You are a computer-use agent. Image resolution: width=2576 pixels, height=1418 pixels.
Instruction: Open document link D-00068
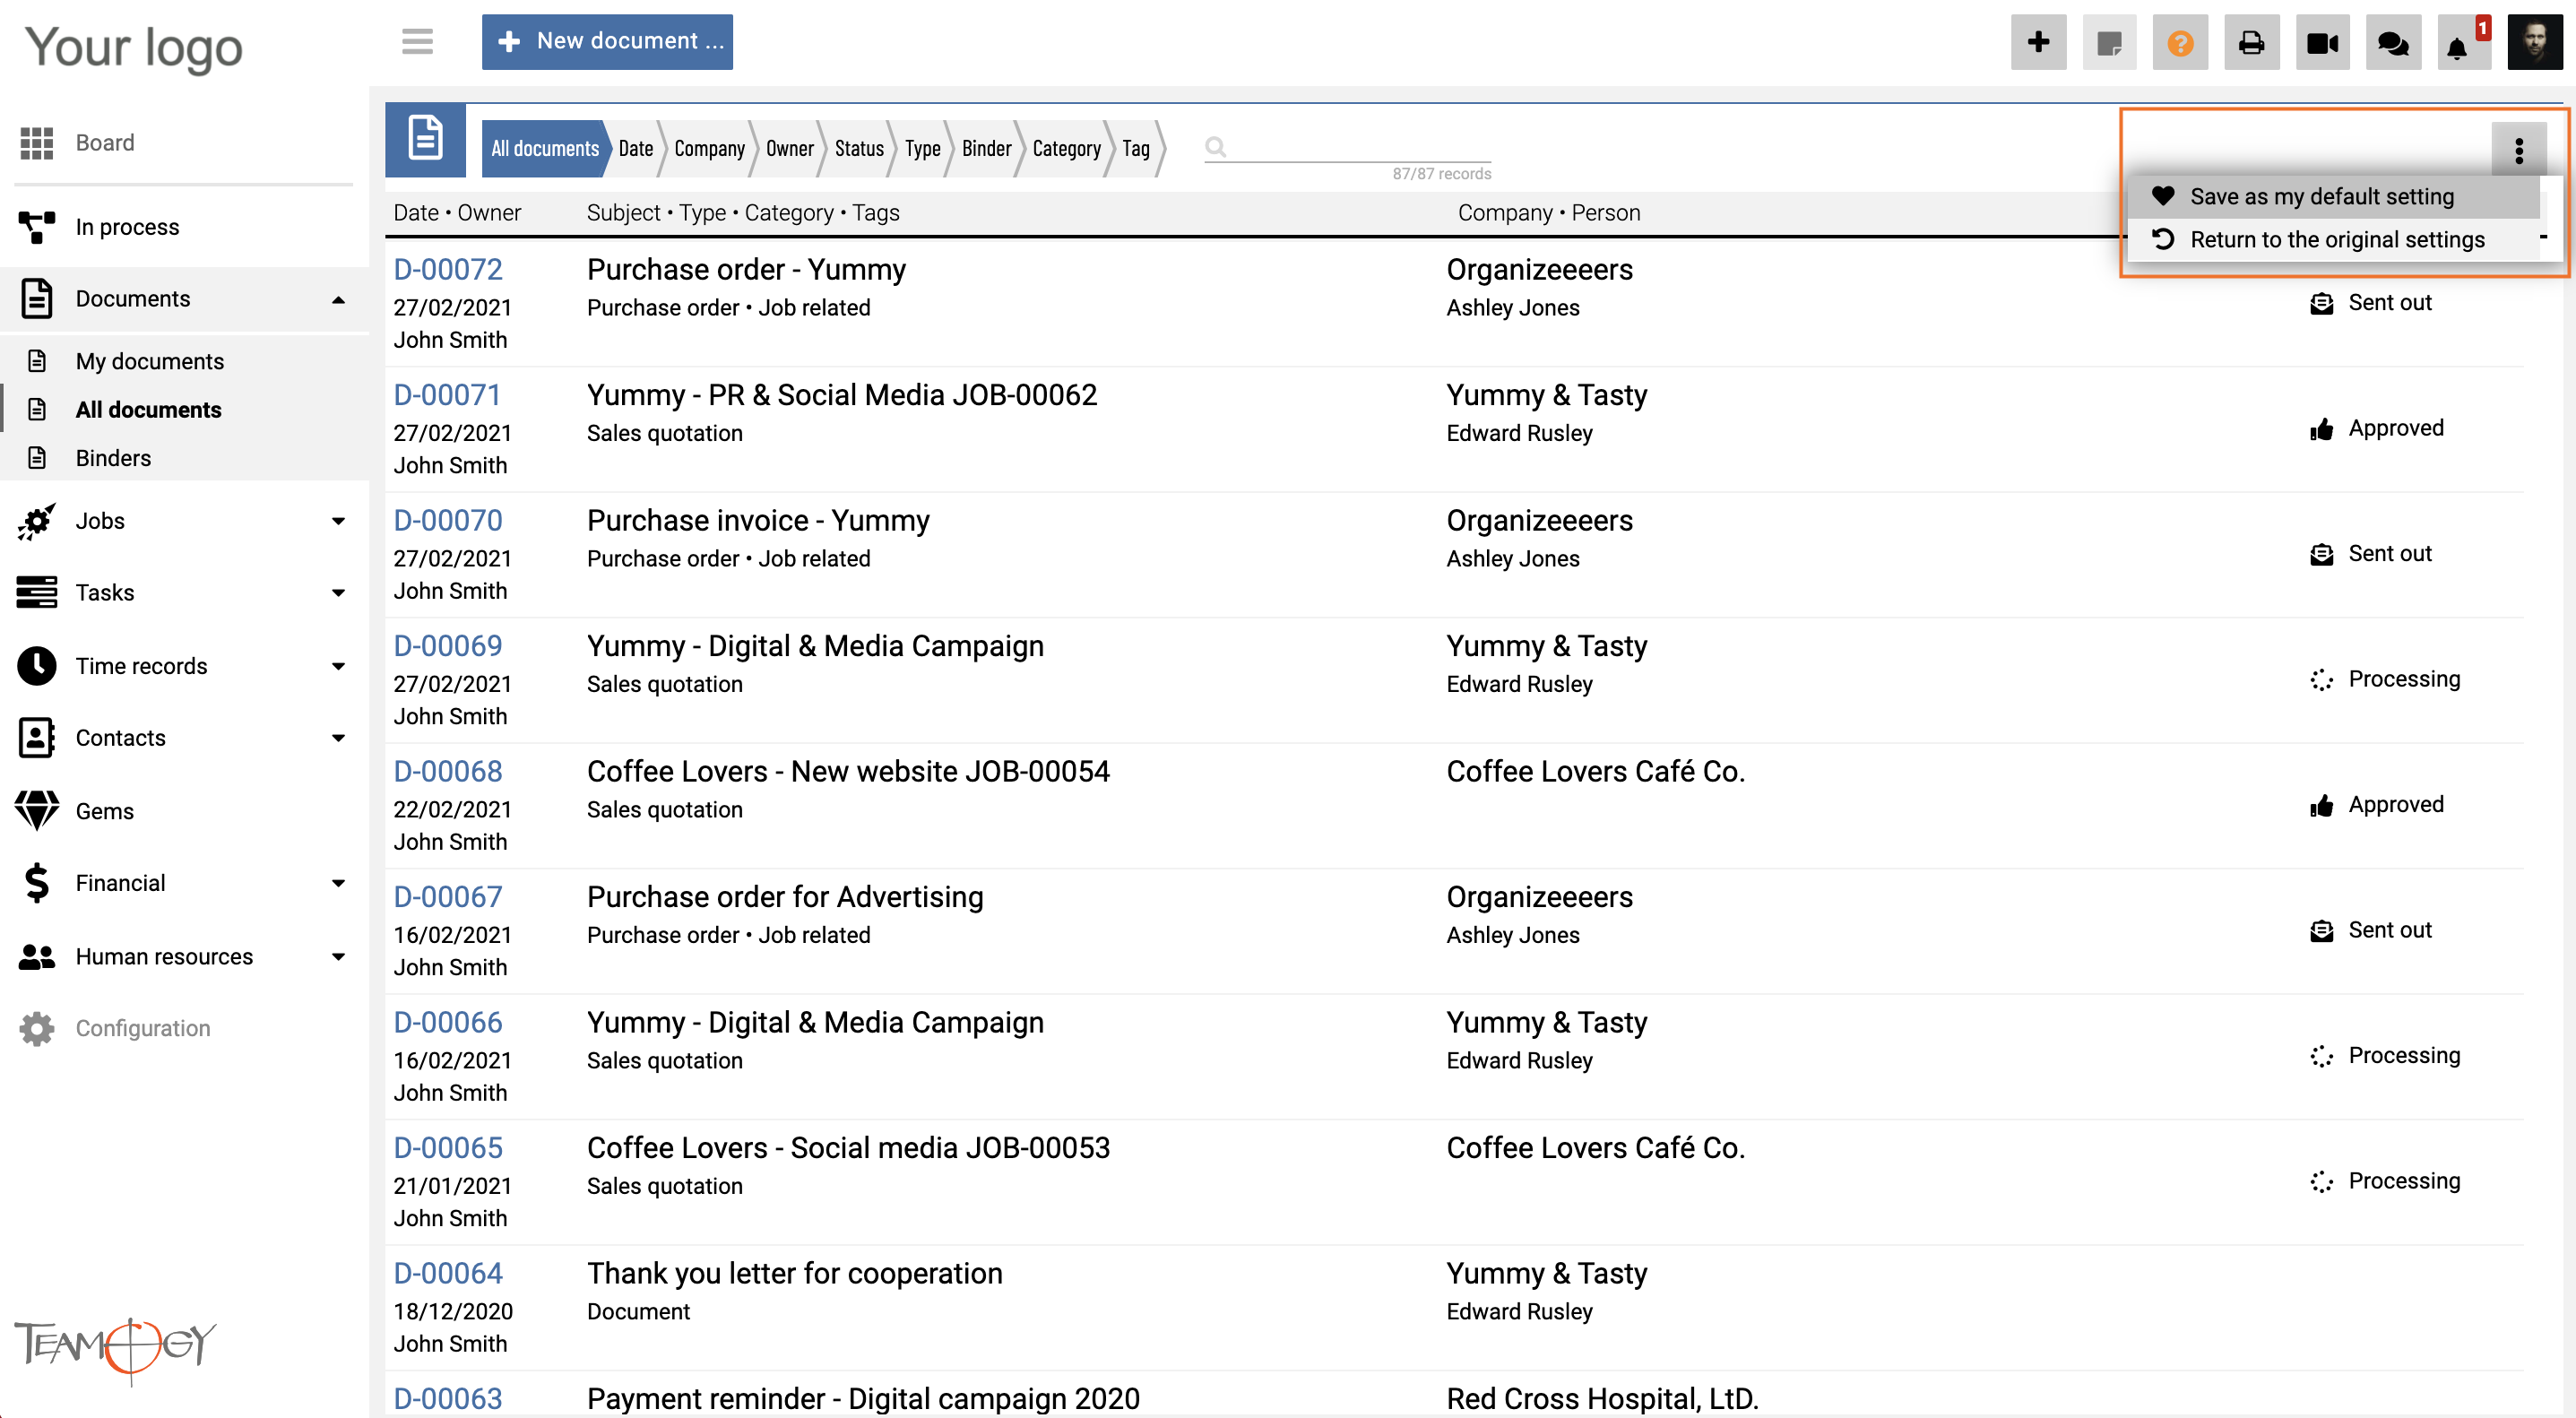click(x=448, y=771)
